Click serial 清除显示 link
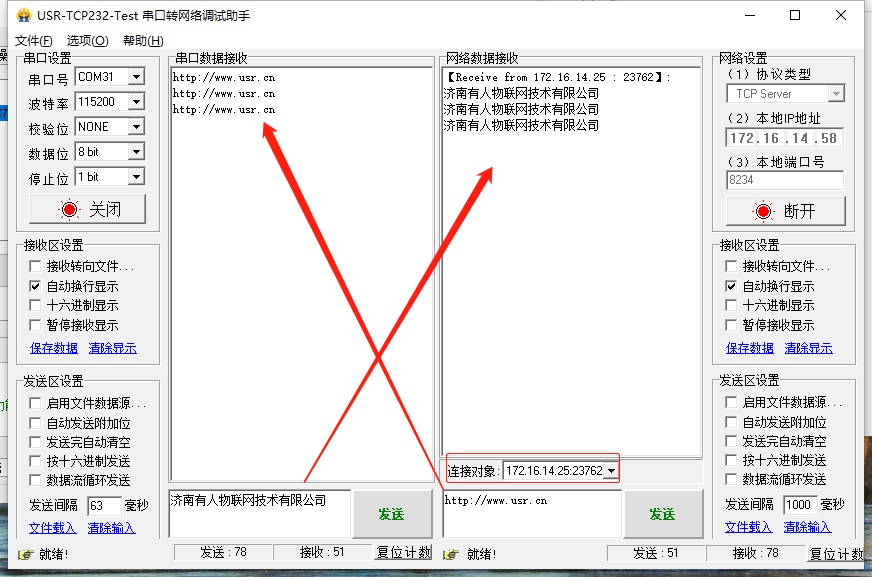The height and width of the screenshot is (577, 872). [112, 348]
